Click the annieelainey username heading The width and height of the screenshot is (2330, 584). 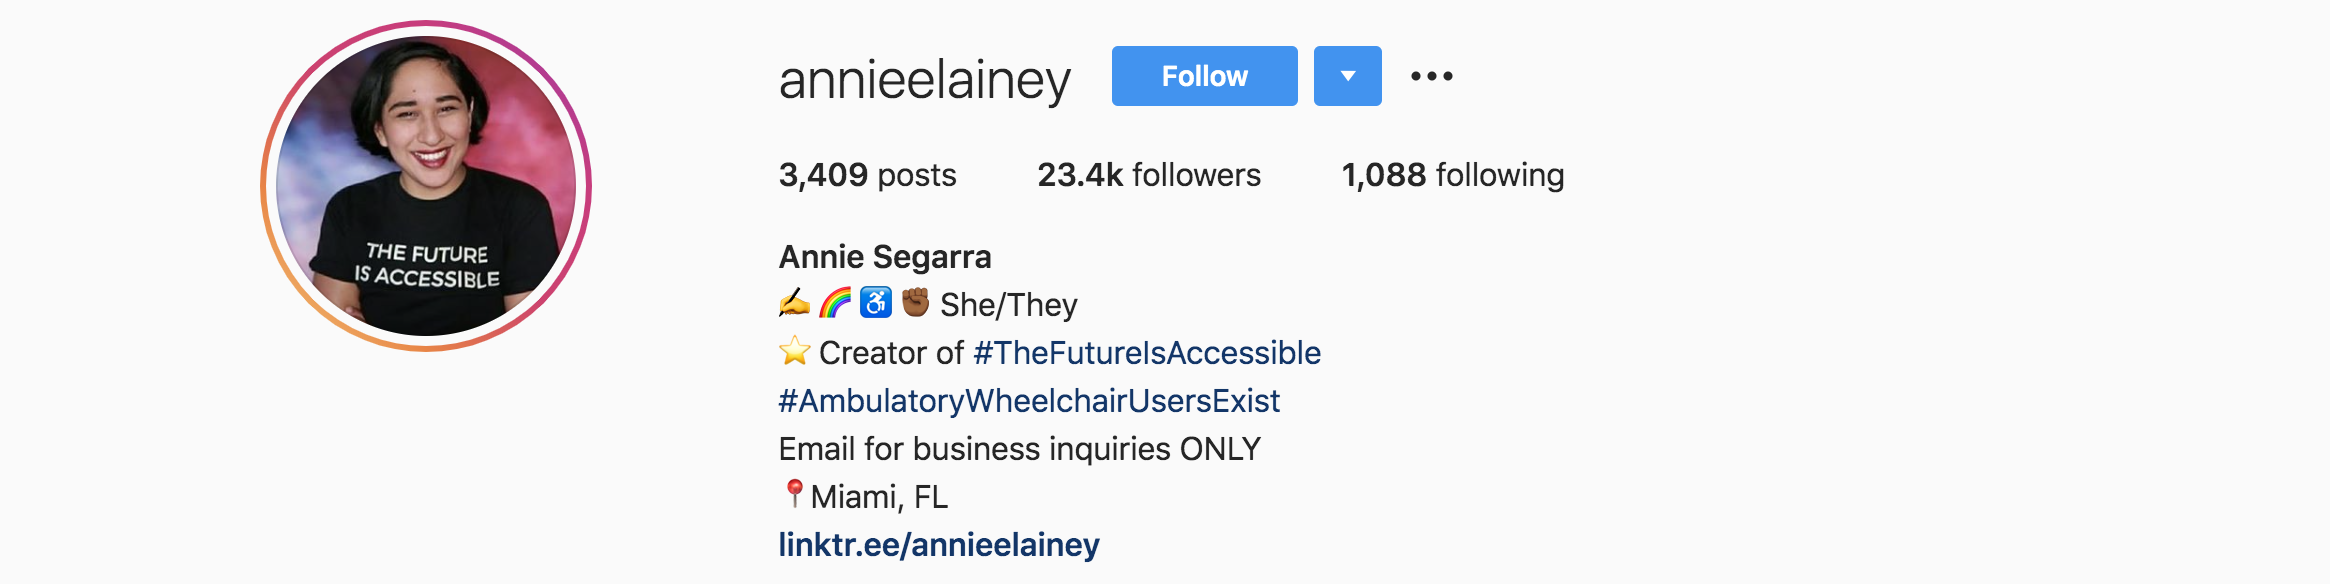pos(925,80)
